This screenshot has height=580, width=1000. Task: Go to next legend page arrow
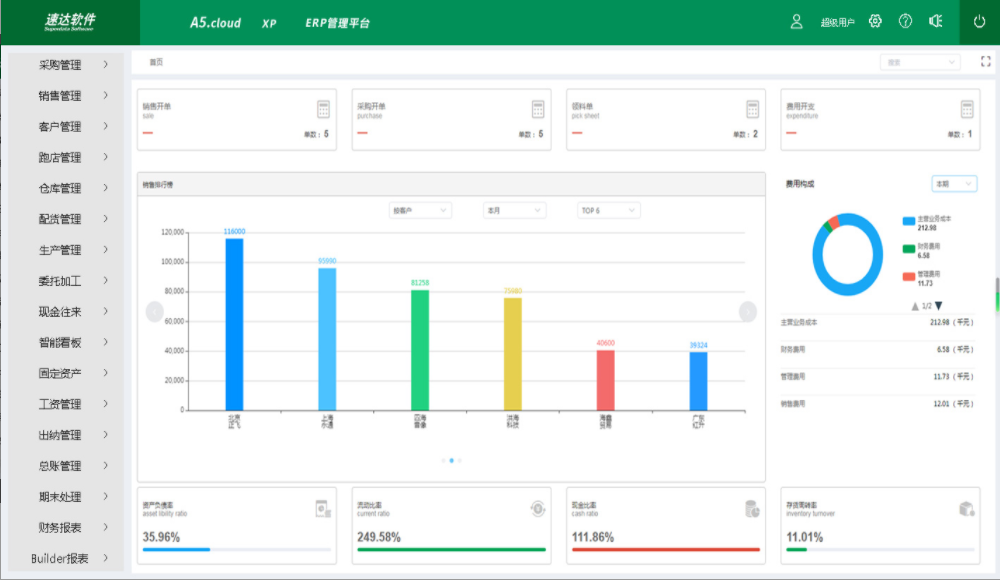(x=939, y=306)
